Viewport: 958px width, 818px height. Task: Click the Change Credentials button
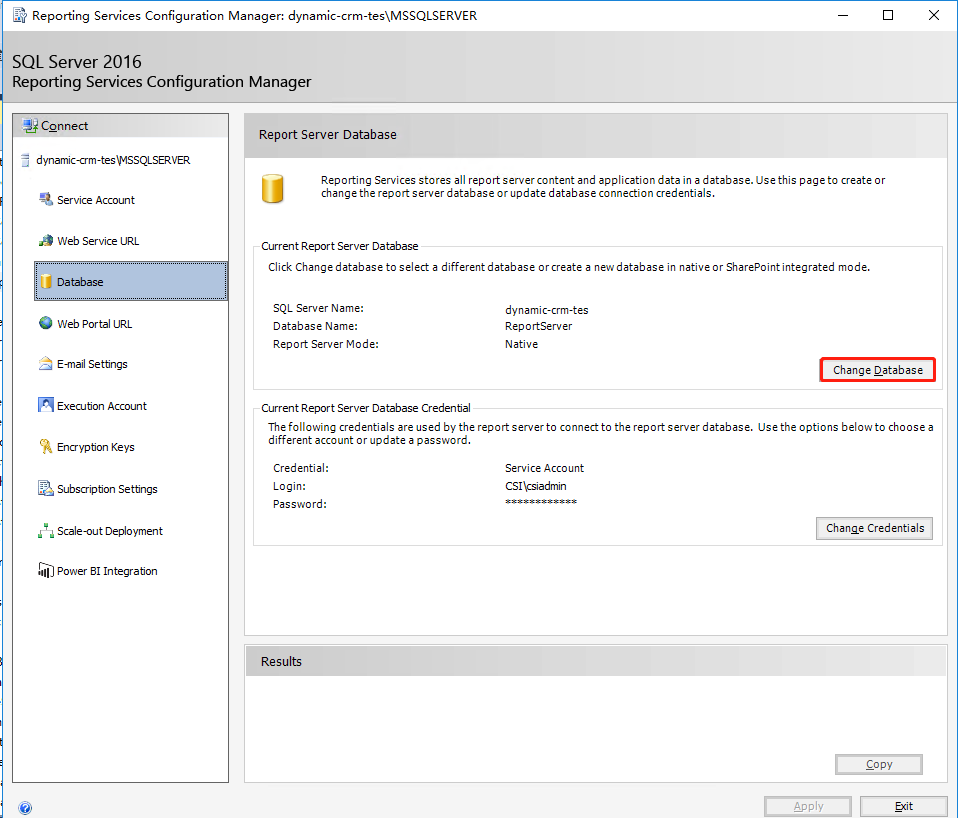[874, 528]
